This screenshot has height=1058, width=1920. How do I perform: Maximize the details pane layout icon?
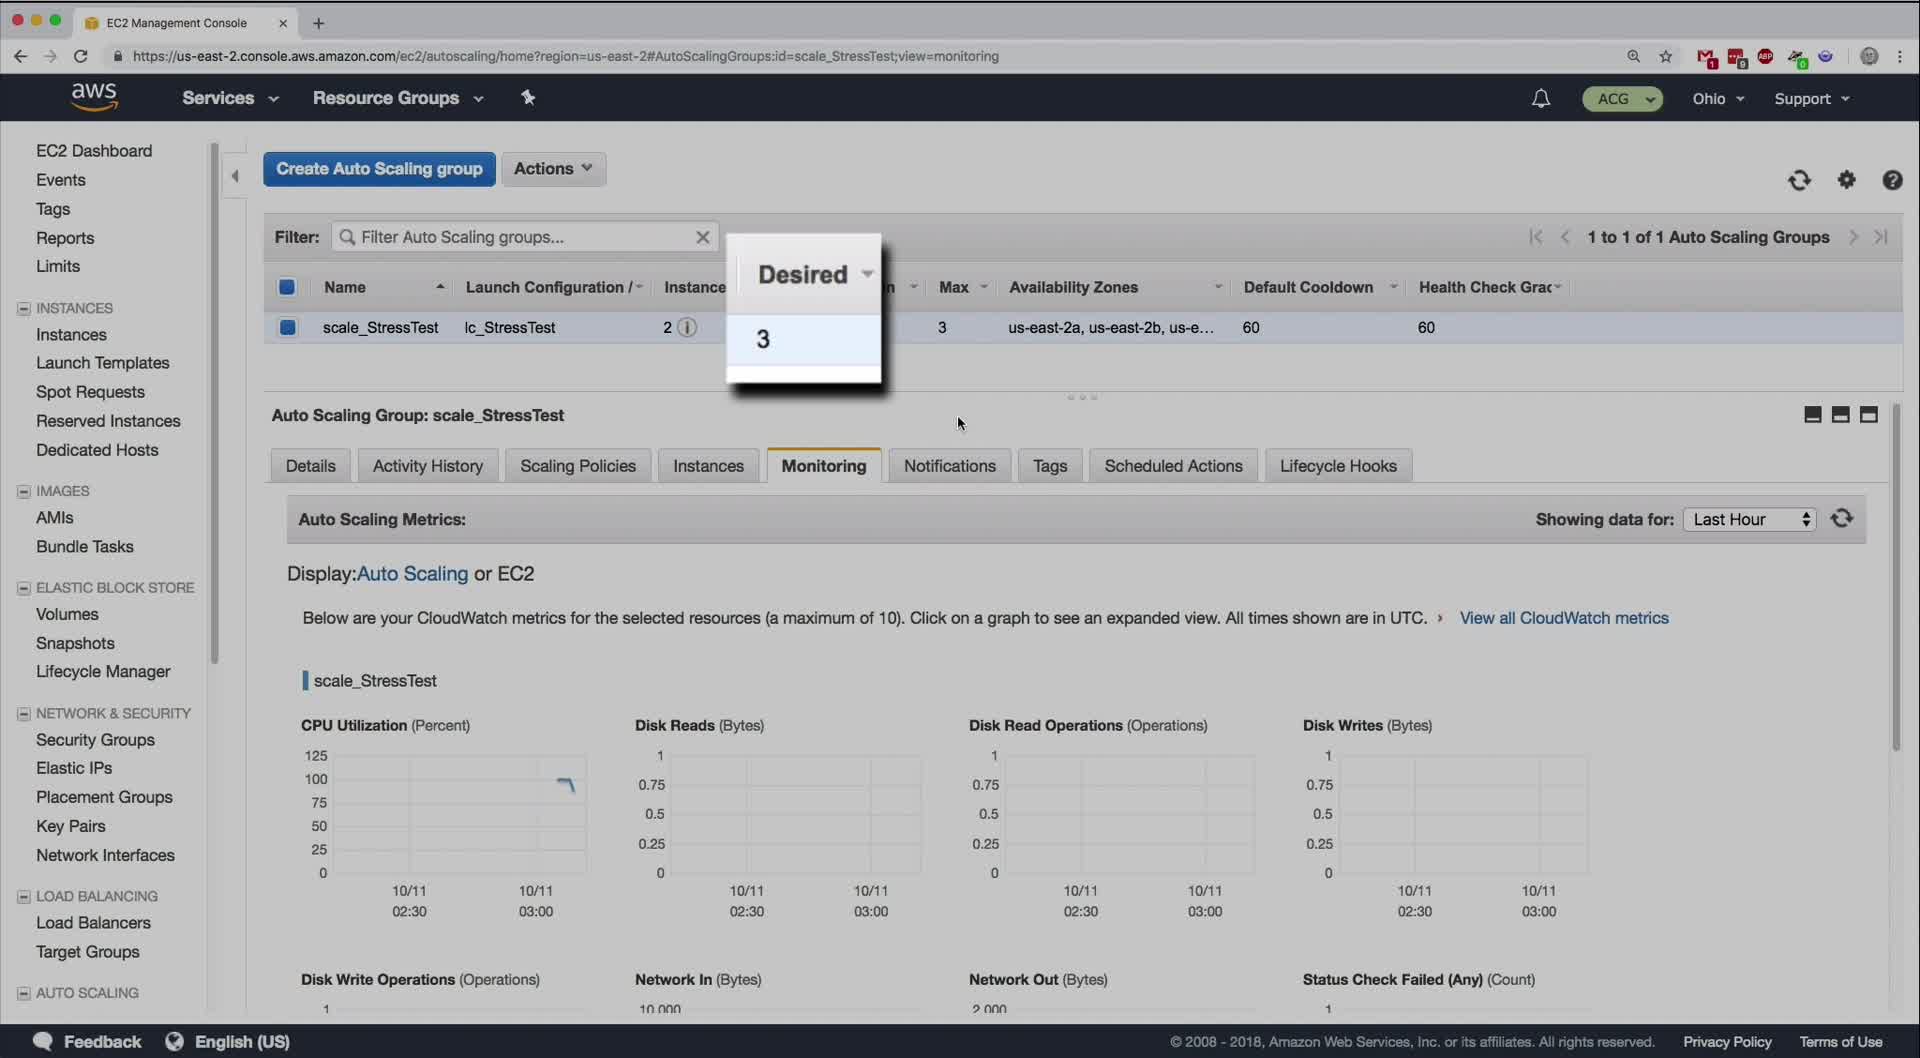pyautogui.click(x=1868, y=415)
